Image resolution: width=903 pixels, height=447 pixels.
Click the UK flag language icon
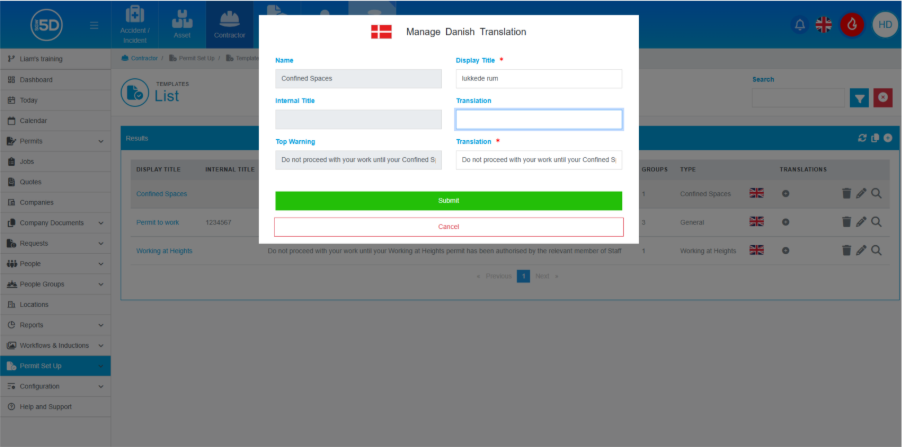click(x=825, y=24)
